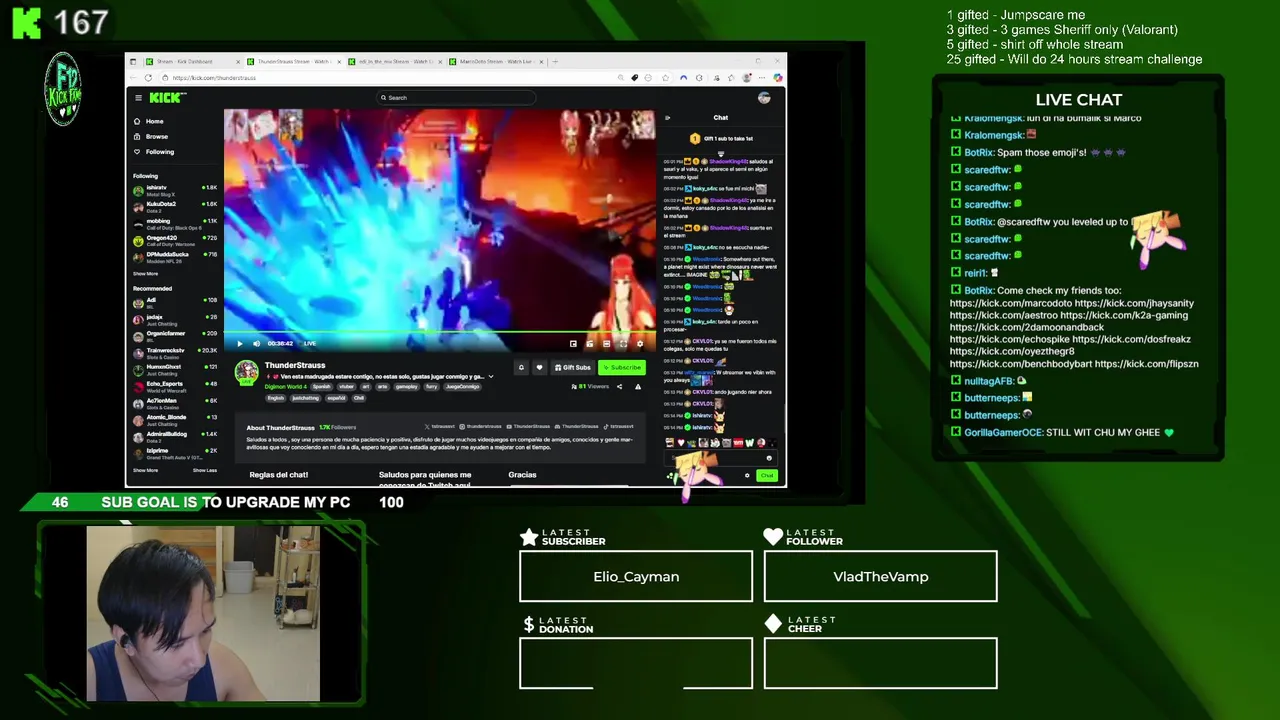Go to Home in Kick sidebar
Screen dimensions: 1280x720
point(149,121)
